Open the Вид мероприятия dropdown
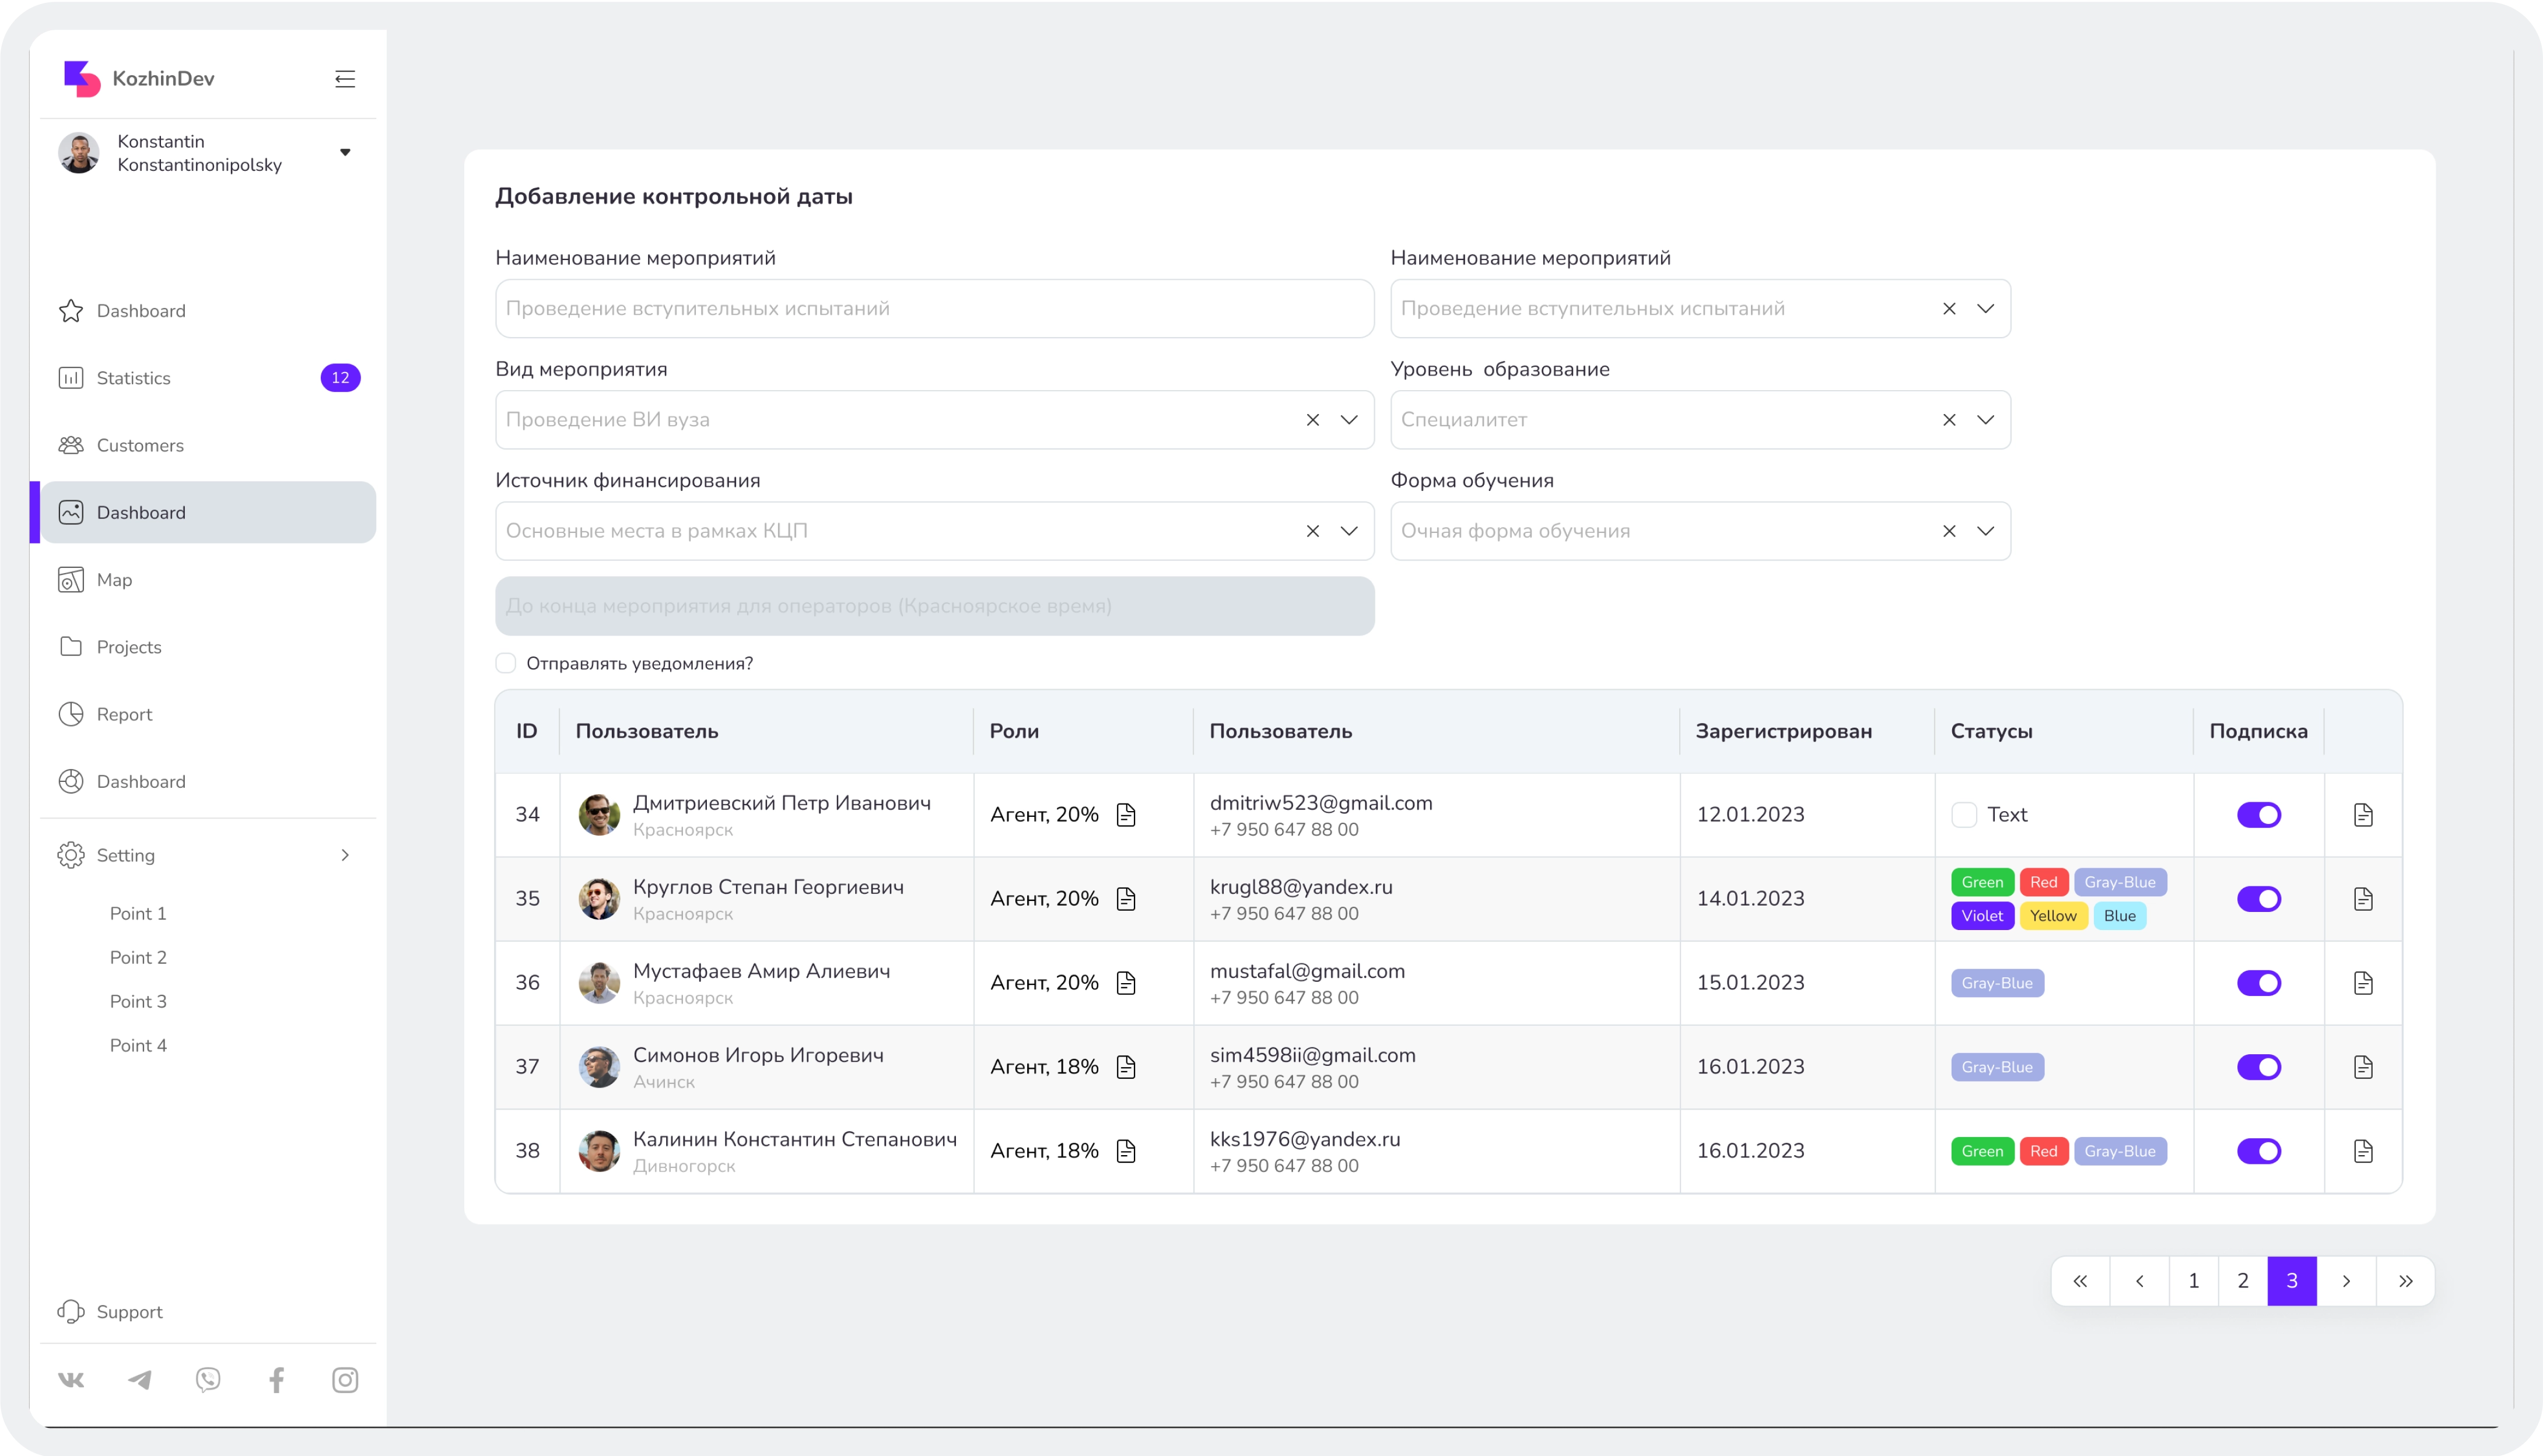 click(1349, 420)
